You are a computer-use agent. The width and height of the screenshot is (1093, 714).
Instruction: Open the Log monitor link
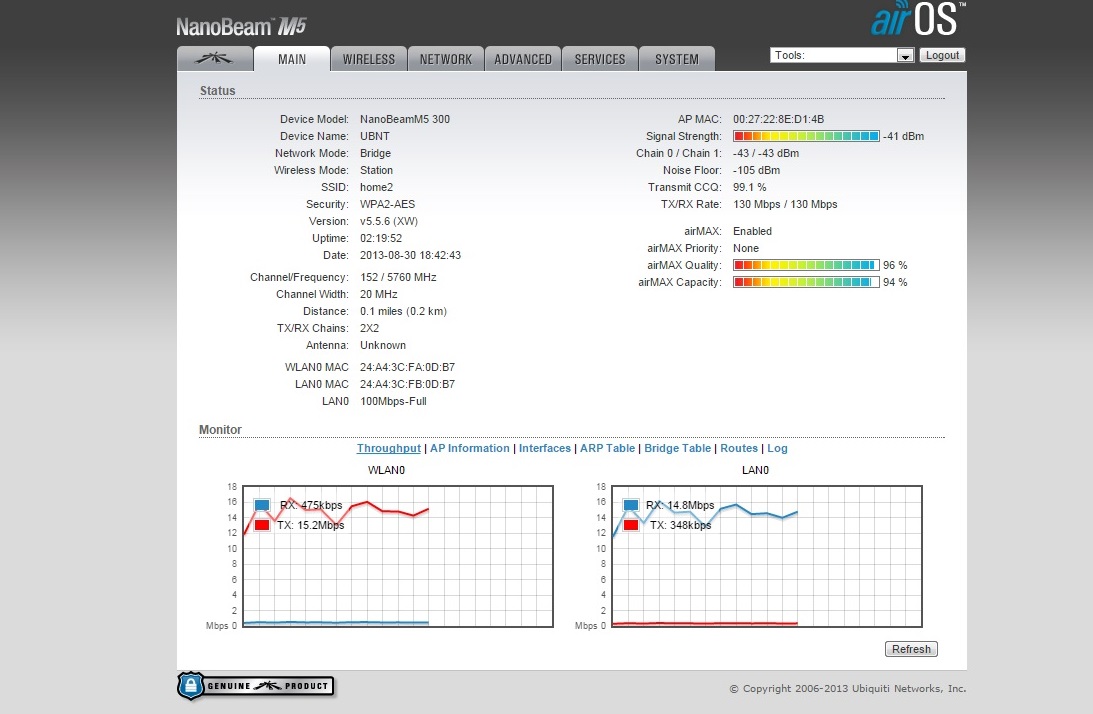[777, 448]
